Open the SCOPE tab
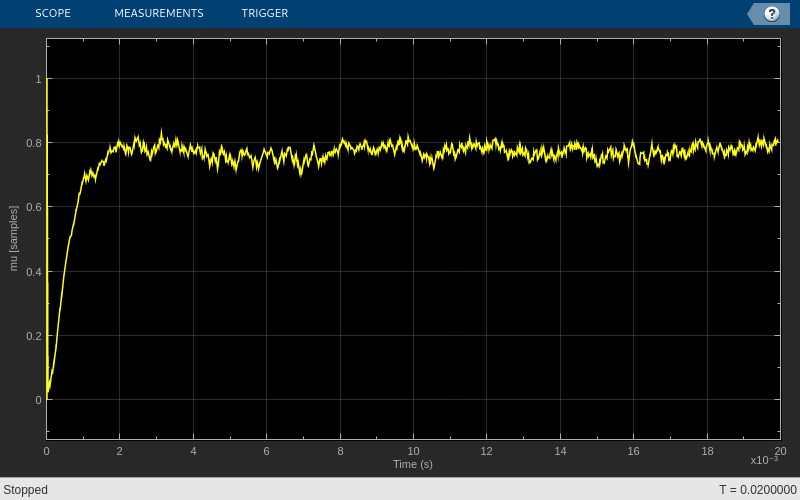 53,13
